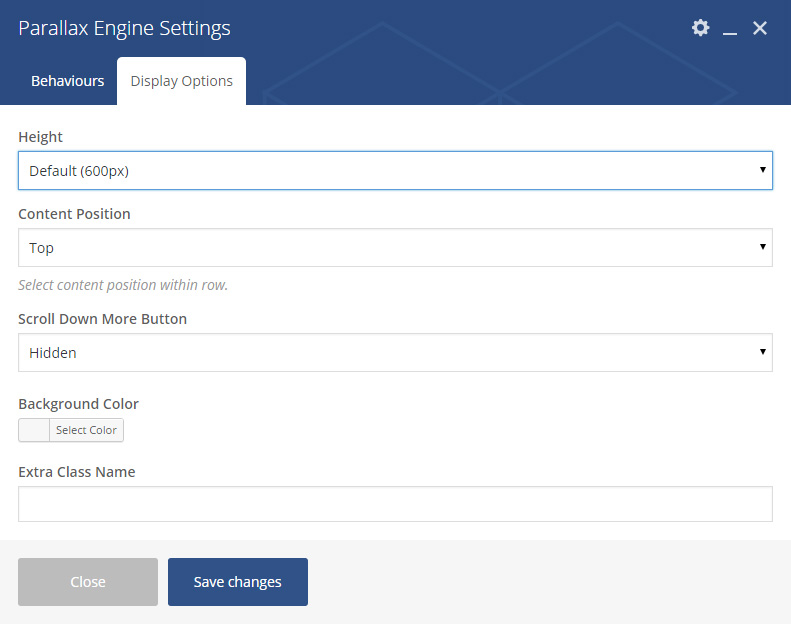Screen dimensions: 791x624
Task: Click the Height field label
Action: click(x=40, y=137)
